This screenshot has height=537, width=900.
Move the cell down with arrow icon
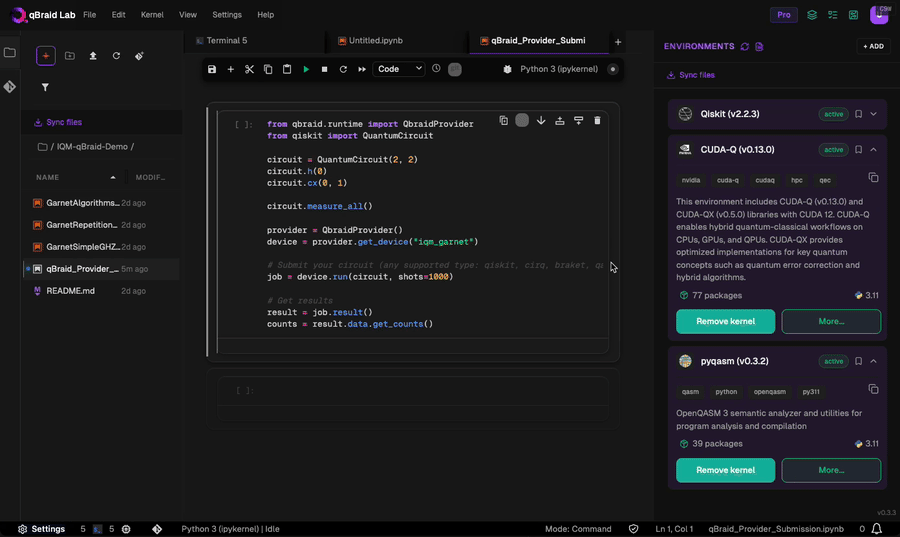[541, 120]
